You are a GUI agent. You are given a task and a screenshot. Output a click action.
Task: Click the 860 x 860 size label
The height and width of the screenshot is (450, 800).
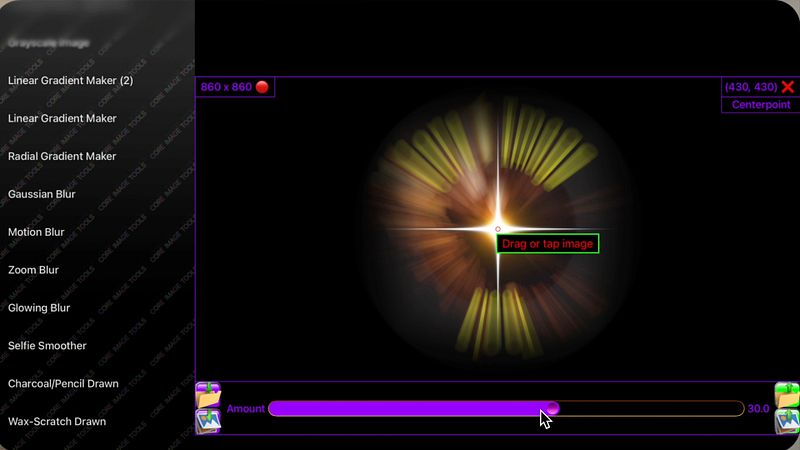226,87
